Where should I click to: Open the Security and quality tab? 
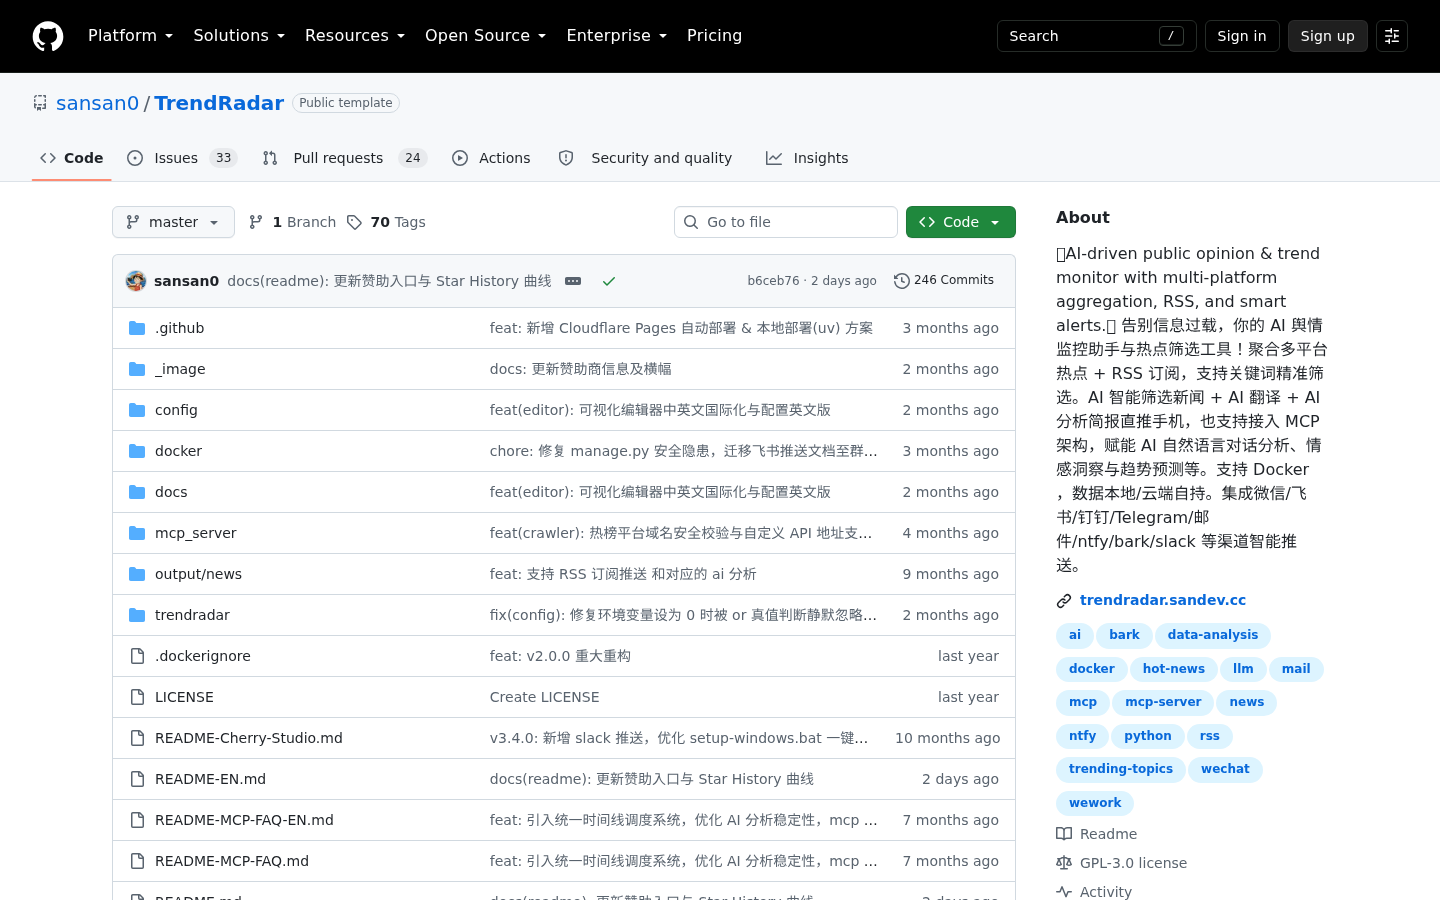pyautogui.click(x=645, y=158)
